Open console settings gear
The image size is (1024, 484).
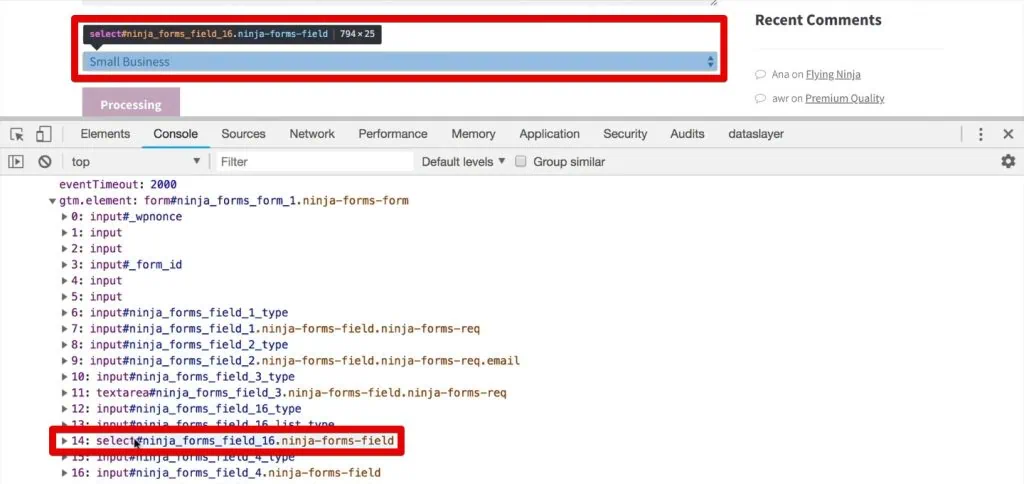tap(1008, 161)
